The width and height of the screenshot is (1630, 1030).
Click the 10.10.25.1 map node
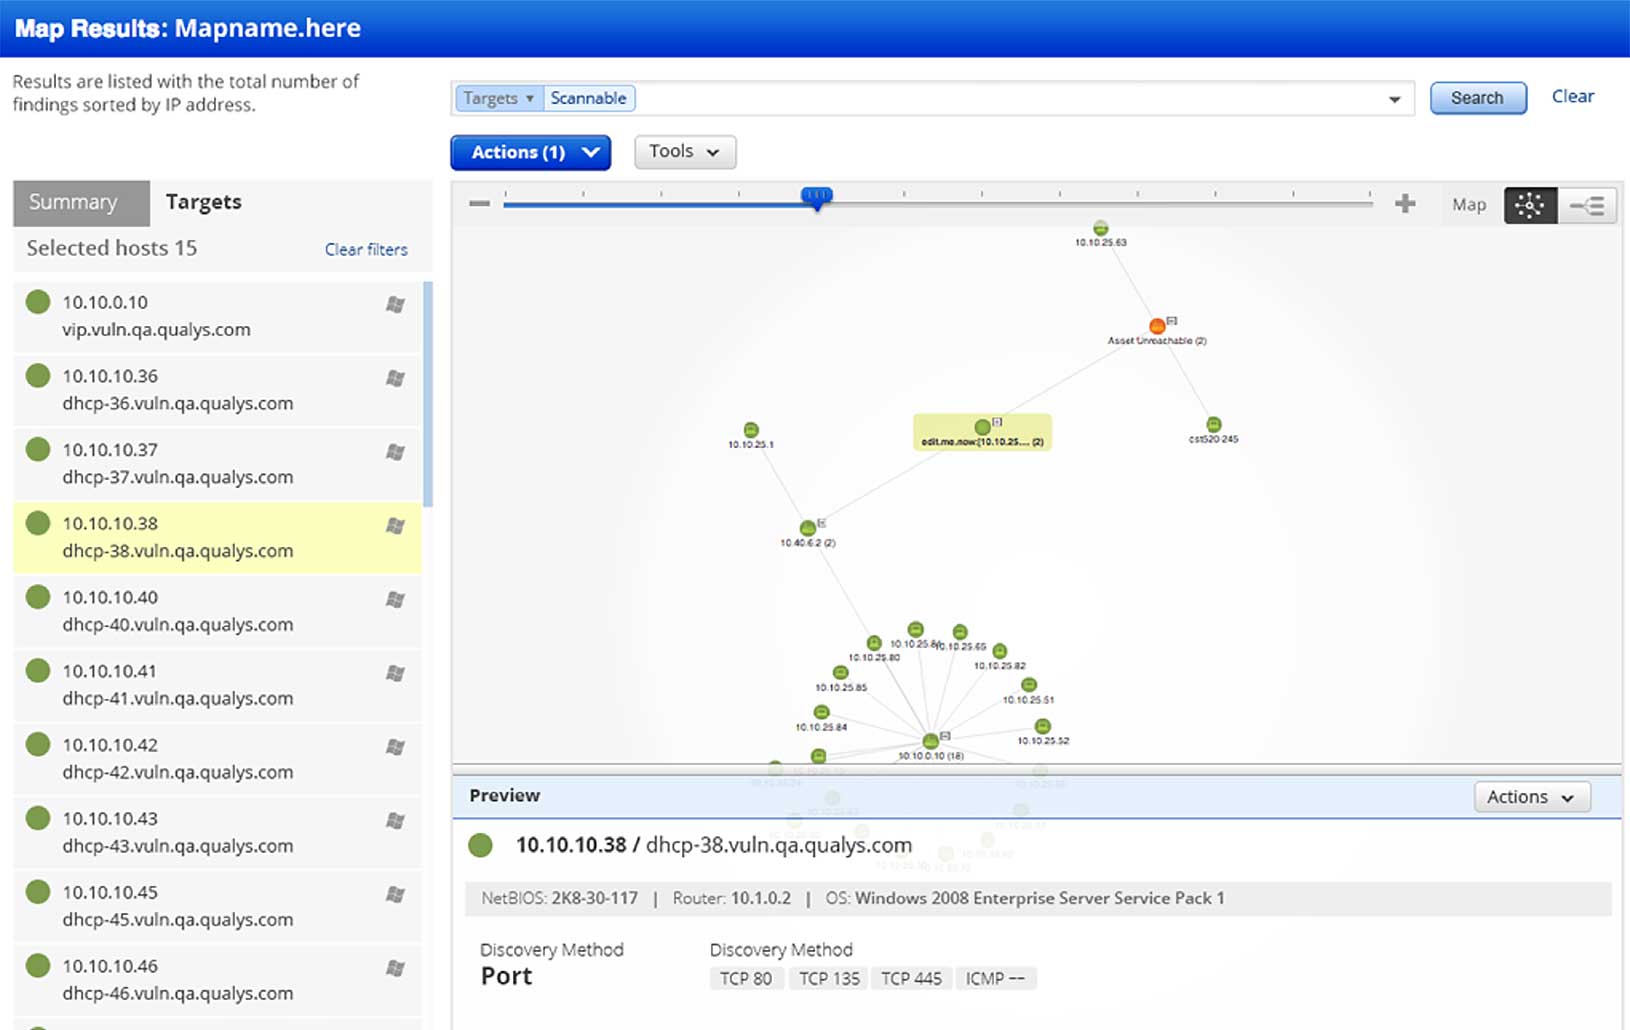pyautogui.click(x=751, y=430)
